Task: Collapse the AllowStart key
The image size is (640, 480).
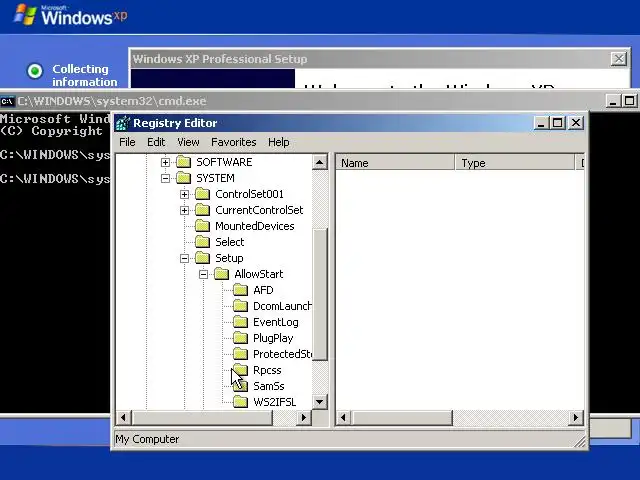Action: point(203,274)
